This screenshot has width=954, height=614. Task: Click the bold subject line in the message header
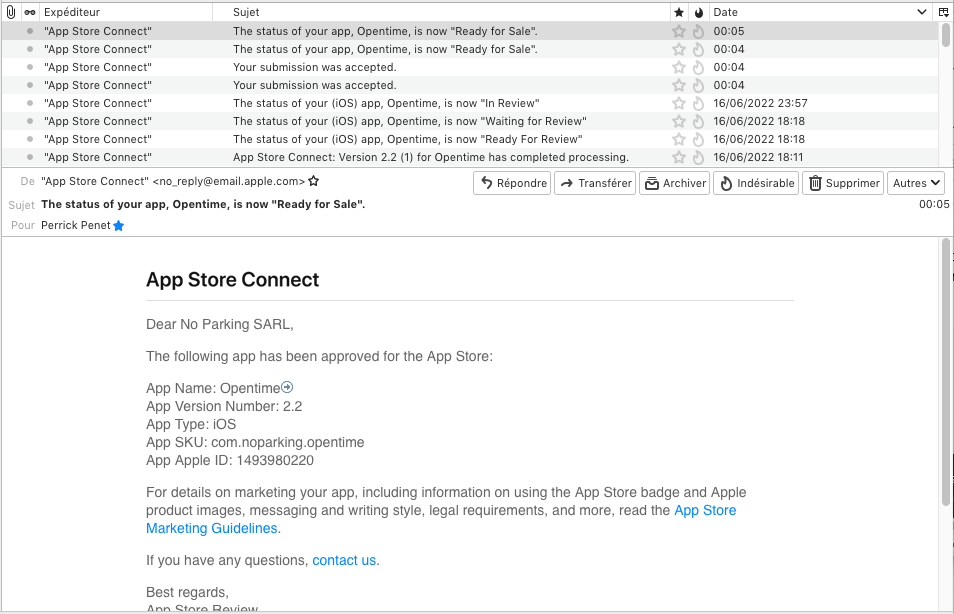203,204
